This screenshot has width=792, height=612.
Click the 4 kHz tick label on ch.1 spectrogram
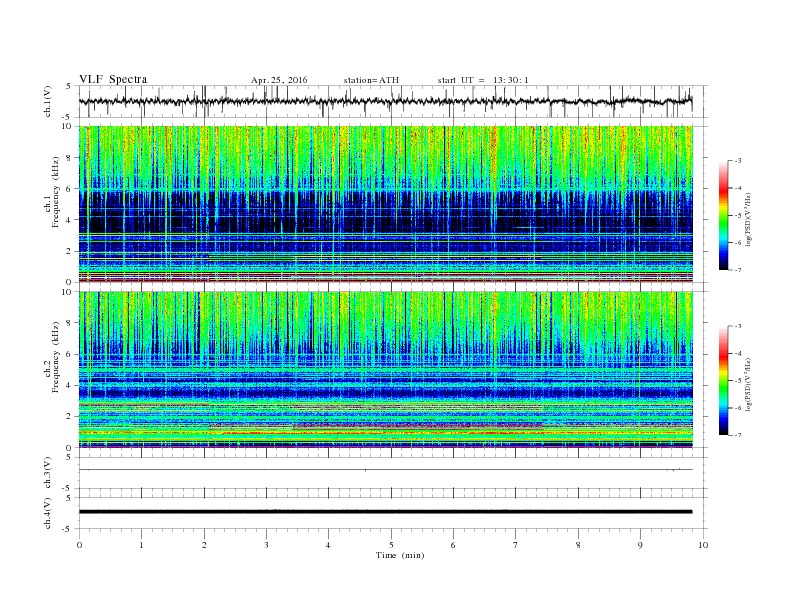70,220
